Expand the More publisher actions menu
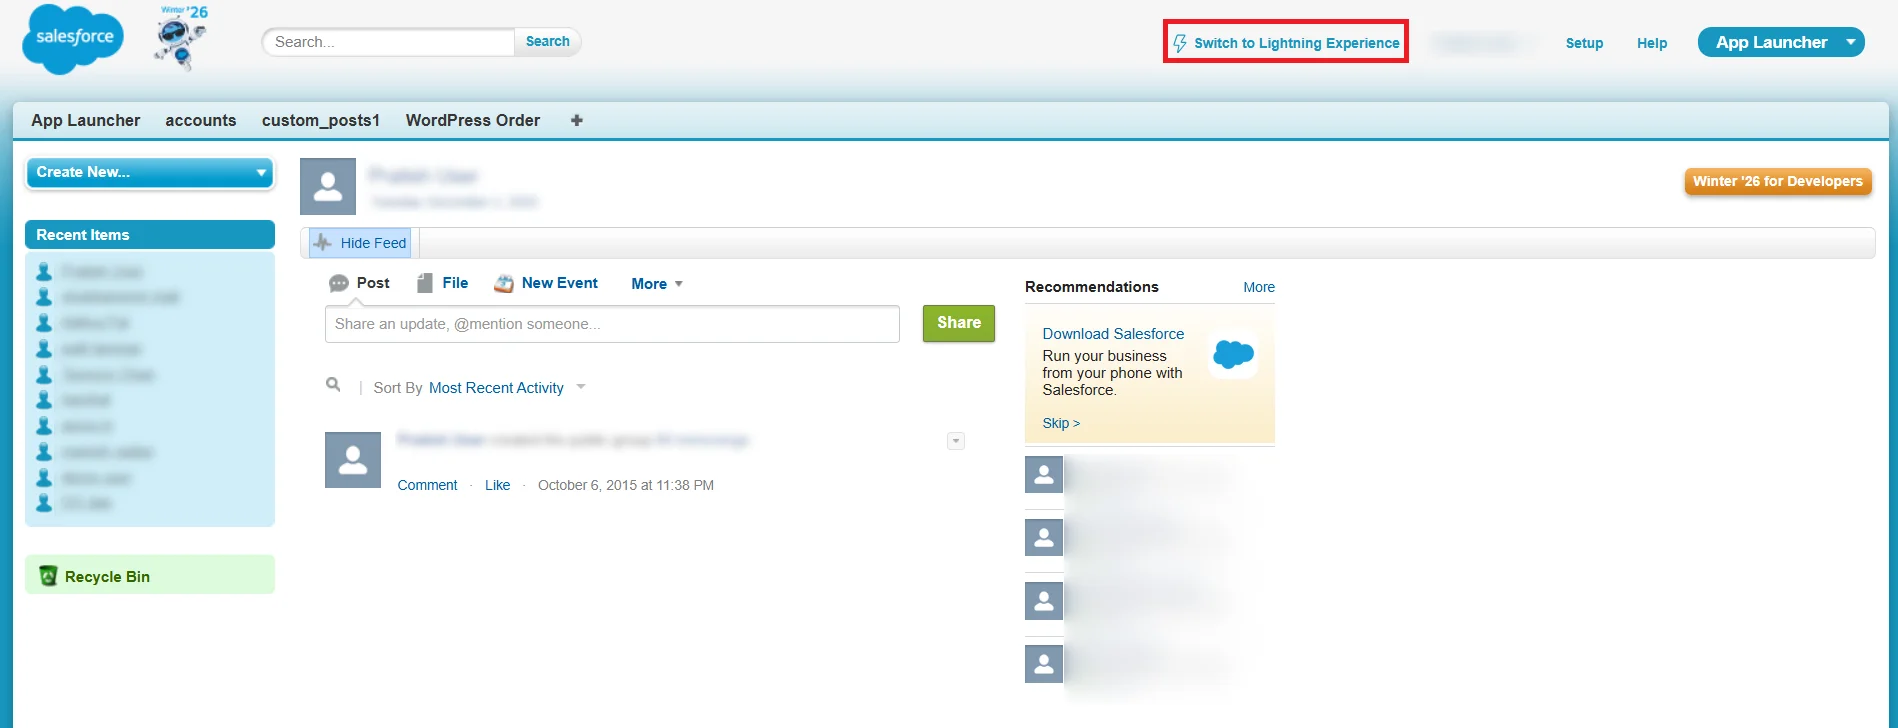The height and width of the screenshot is (728, 1898). point(657,284)
